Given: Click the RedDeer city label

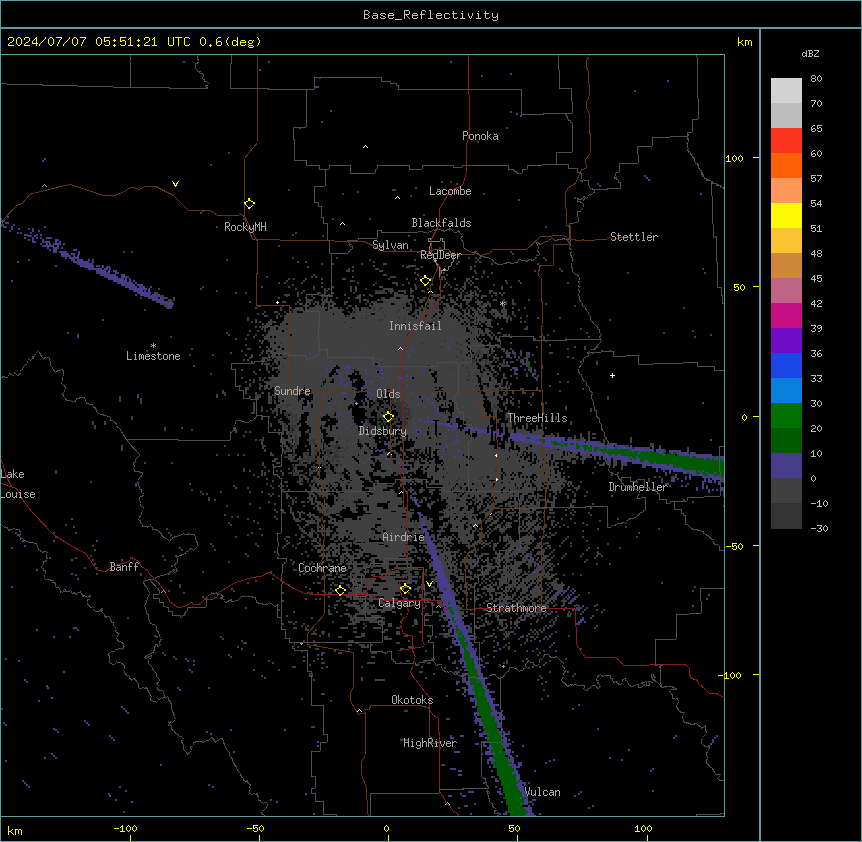Looking at the screenshot, I should (440, 255).
